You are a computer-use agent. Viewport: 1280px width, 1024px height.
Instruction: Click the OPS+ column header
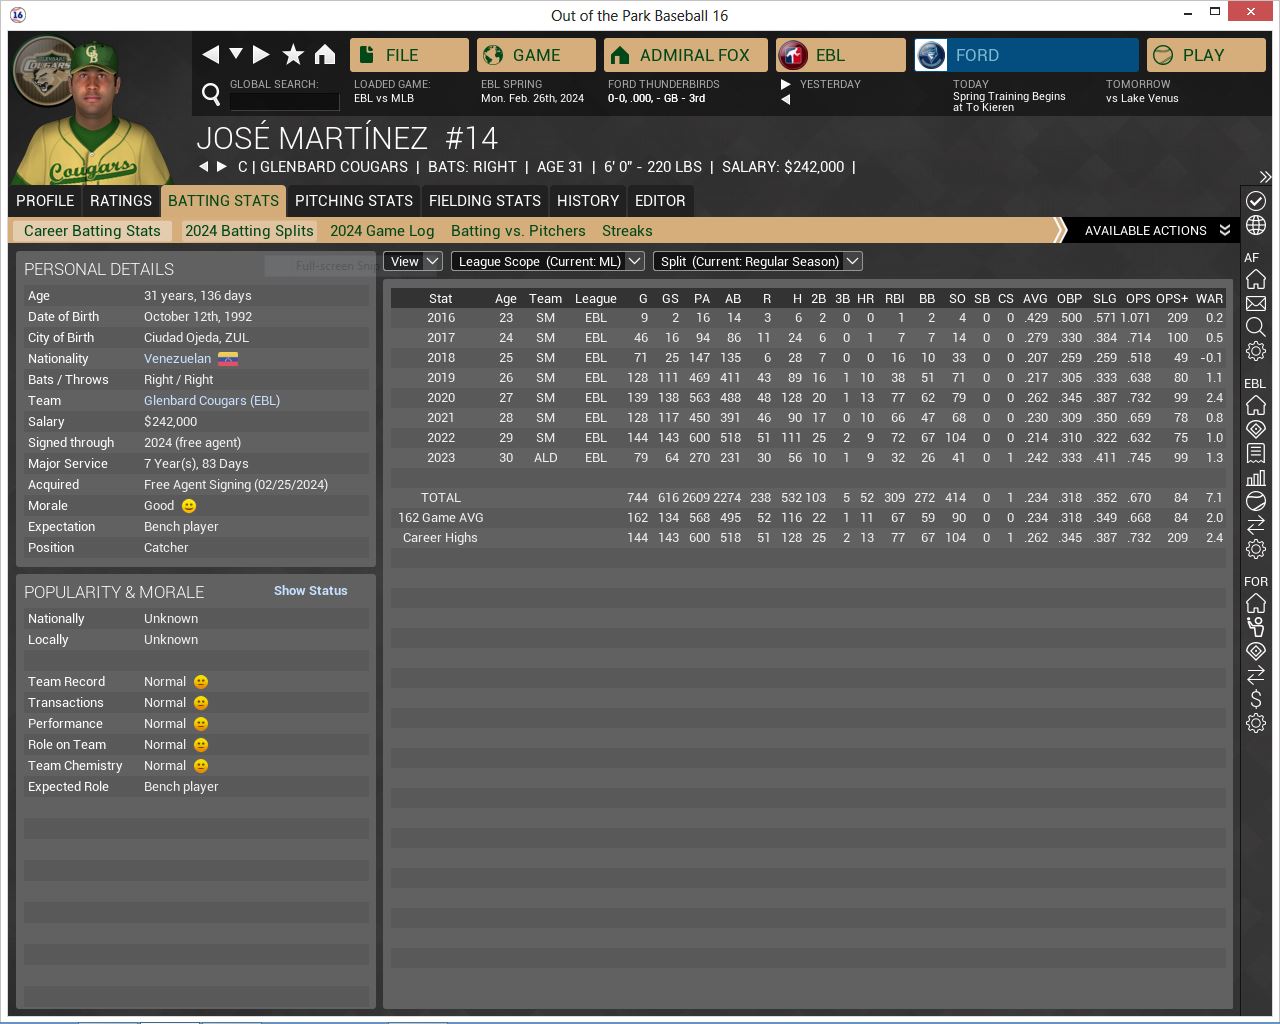tap(1172, 298)
